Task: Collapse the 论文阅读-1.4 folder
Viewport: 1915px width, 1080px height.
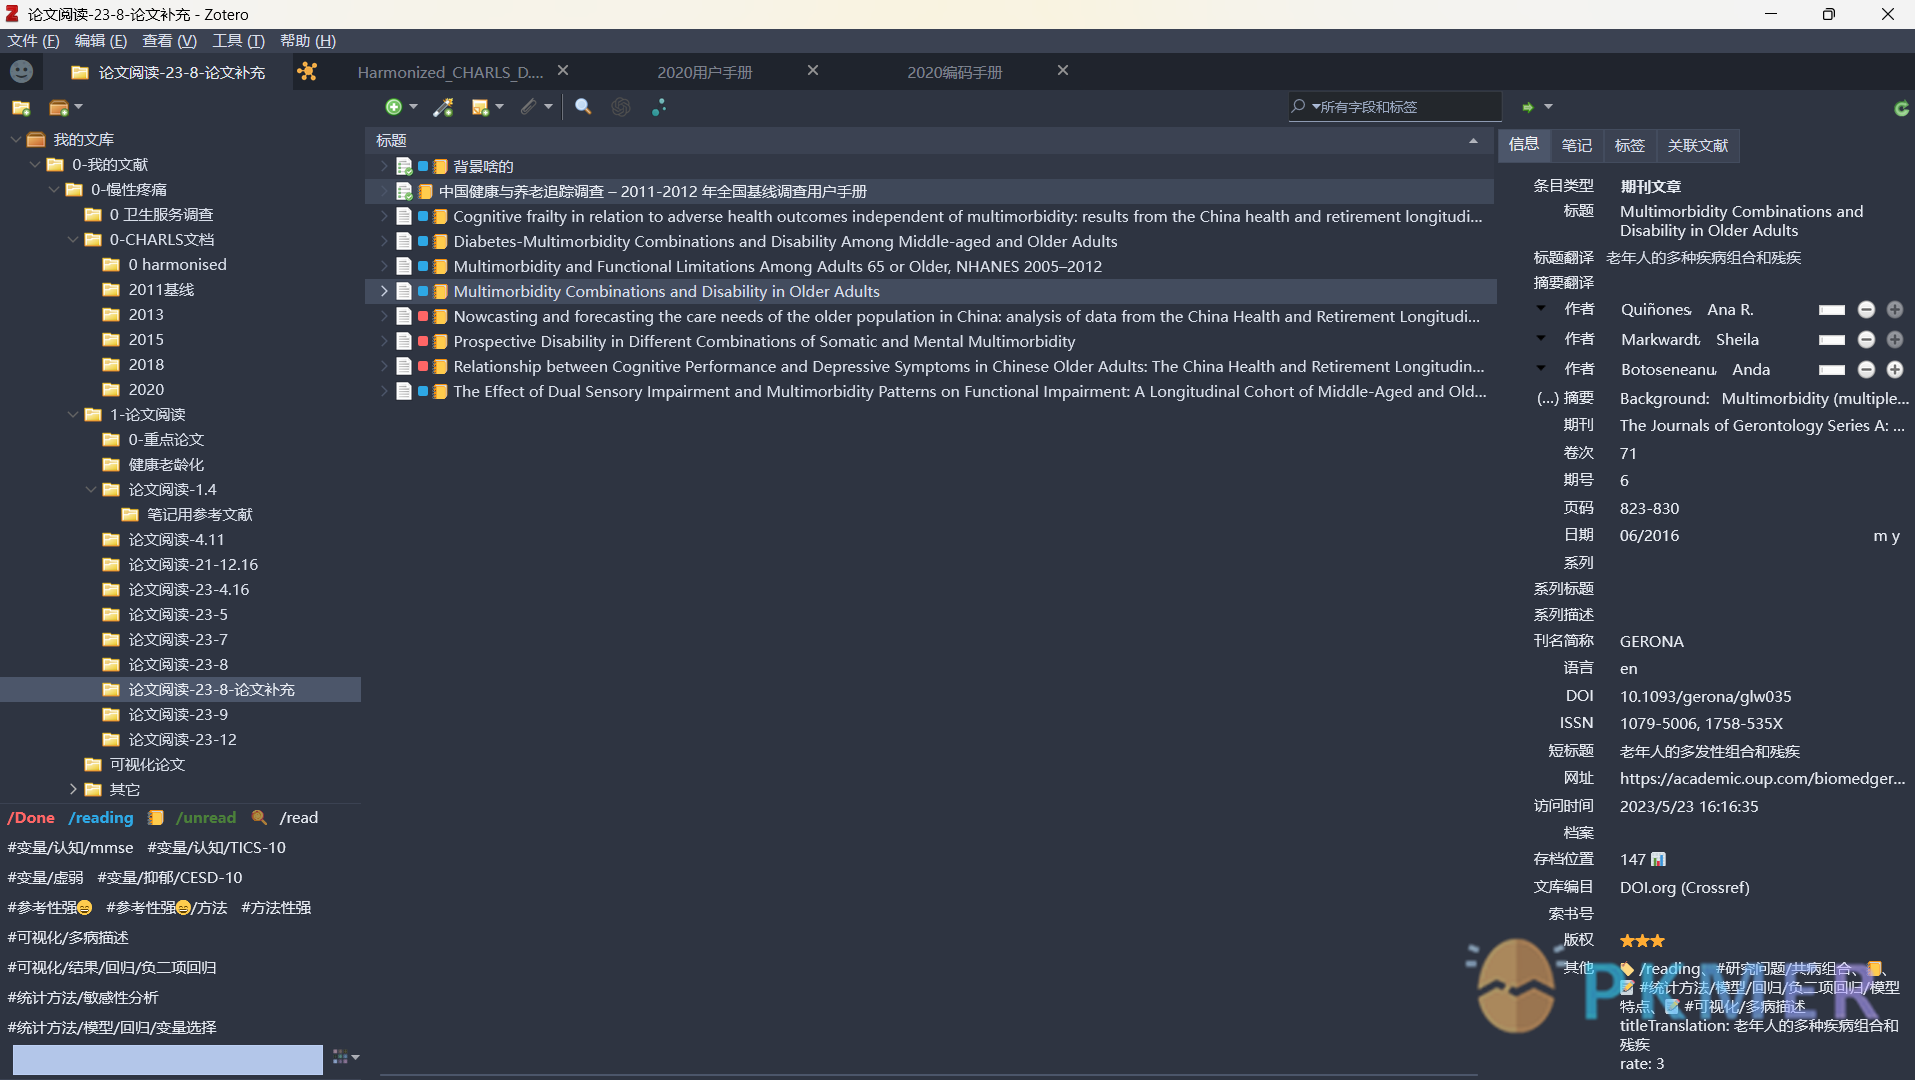Action: (91, 489)
